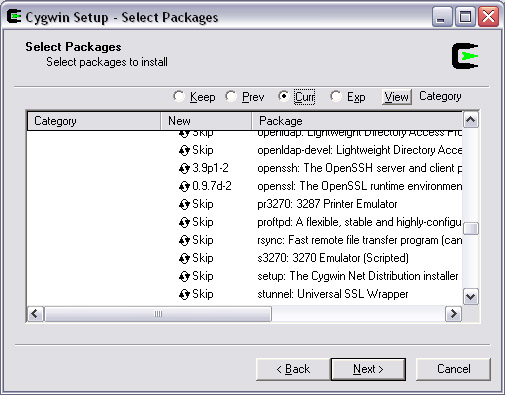Click the vertical scrollbar up arrow
The height and width of the screenshot is (395, 505).
471,120
